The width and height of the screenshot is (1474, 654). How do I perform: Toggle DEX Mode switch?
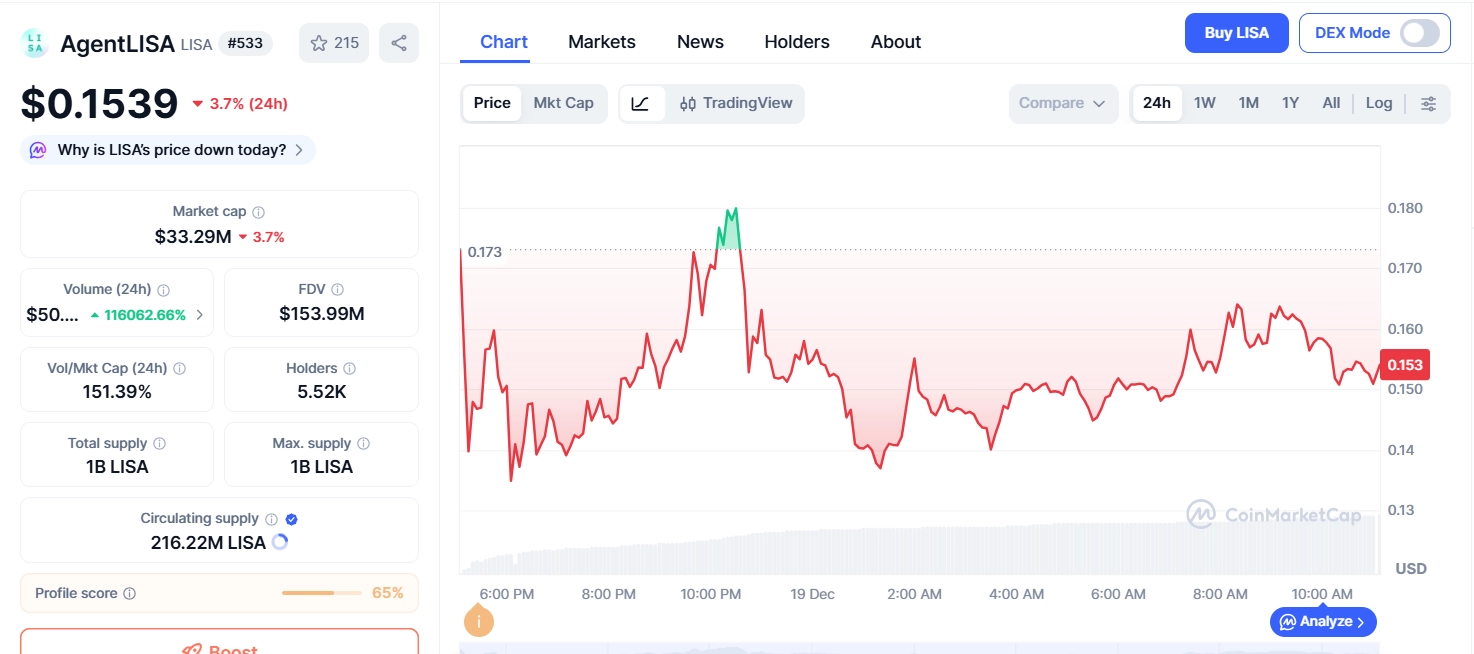[x=1419, y=33]
